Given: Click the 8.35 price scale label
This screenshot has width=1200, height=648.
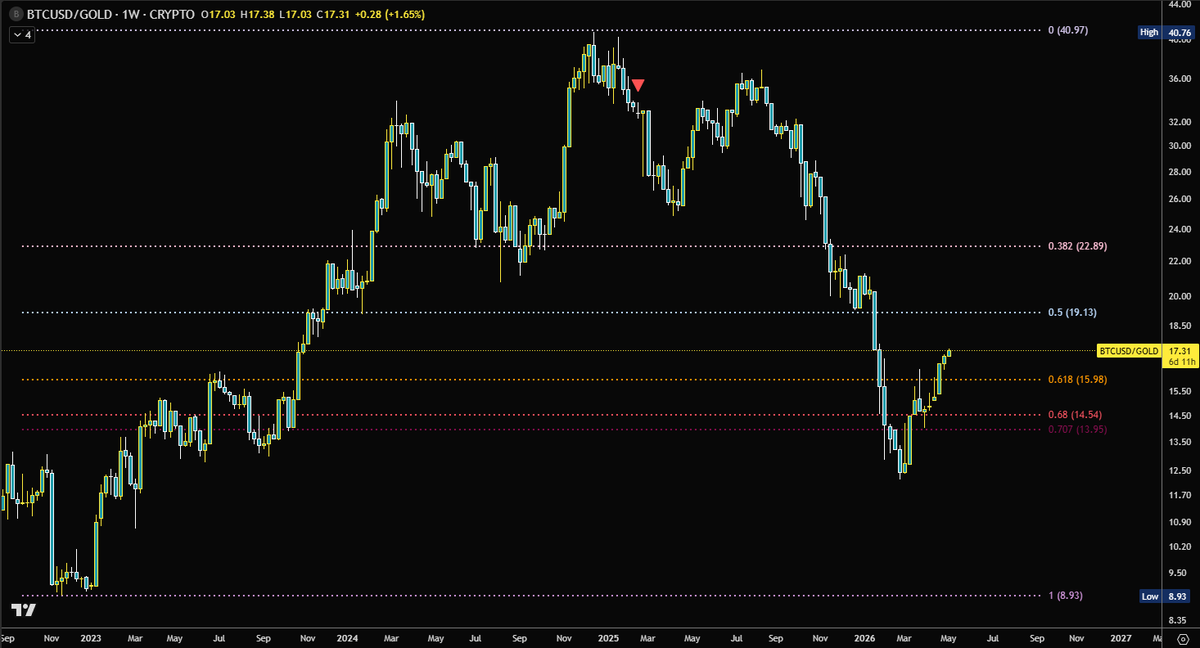Looking at the screenshot, I should pos(1180,620).
